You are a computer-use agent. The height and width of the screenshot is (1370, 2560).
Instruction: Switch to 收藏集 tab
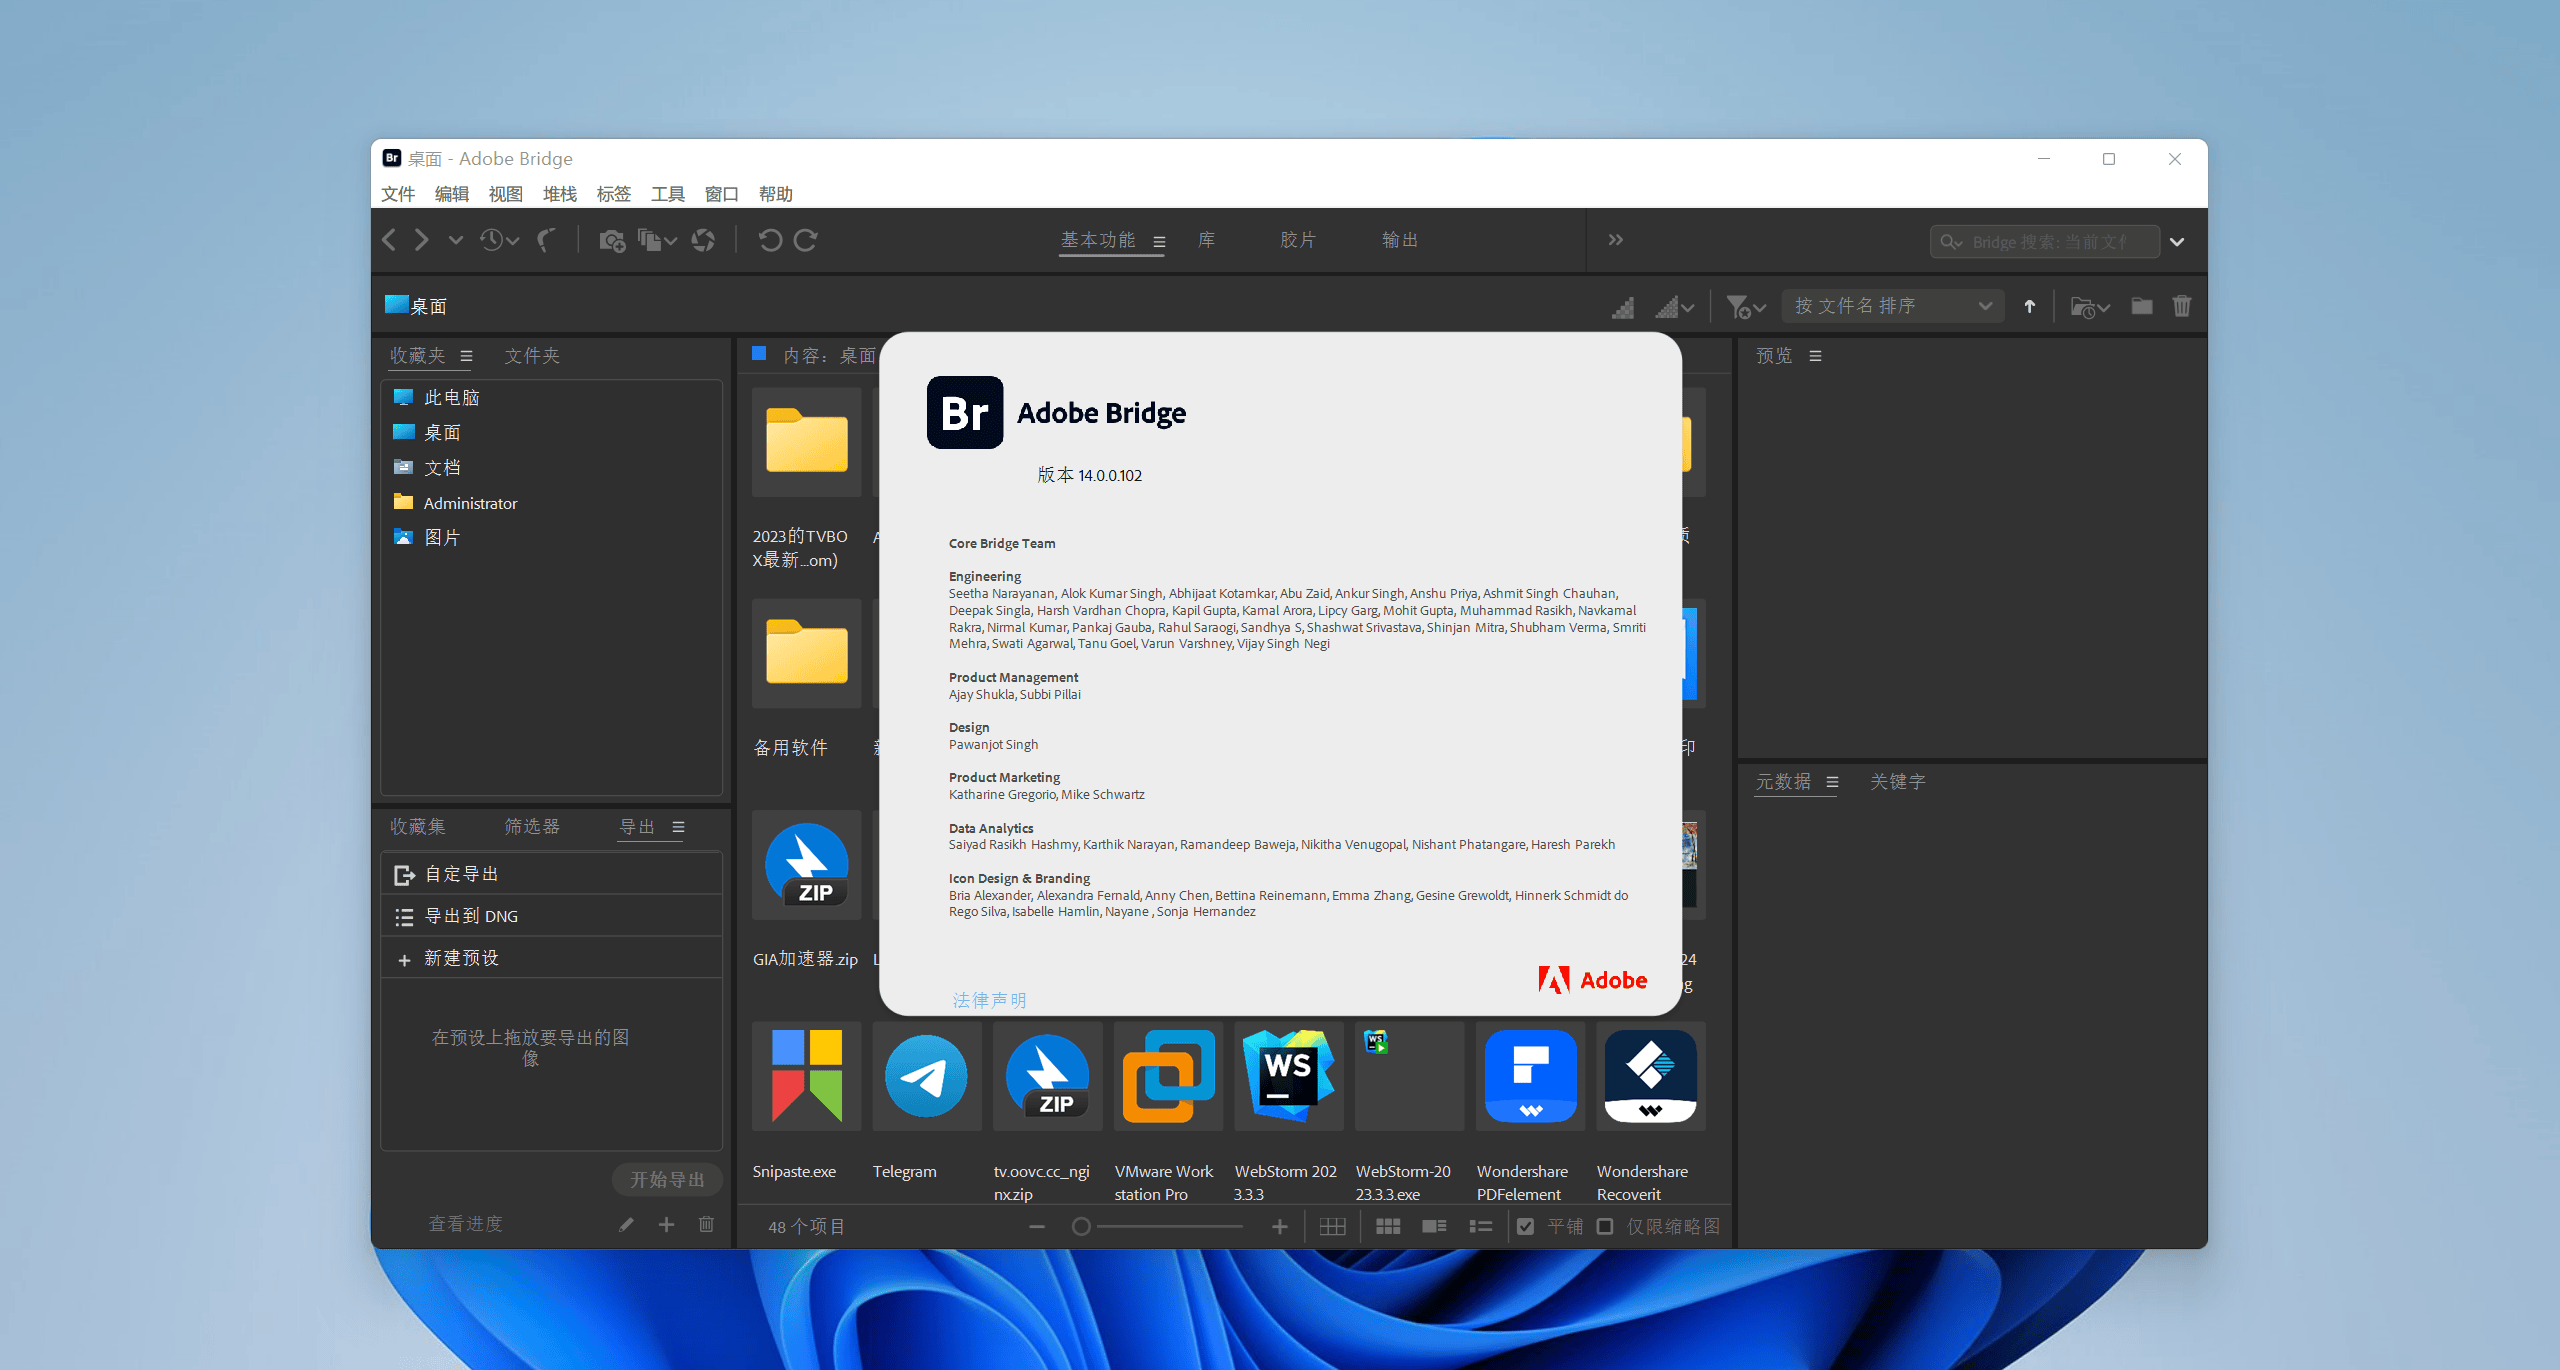pos(418,827)
